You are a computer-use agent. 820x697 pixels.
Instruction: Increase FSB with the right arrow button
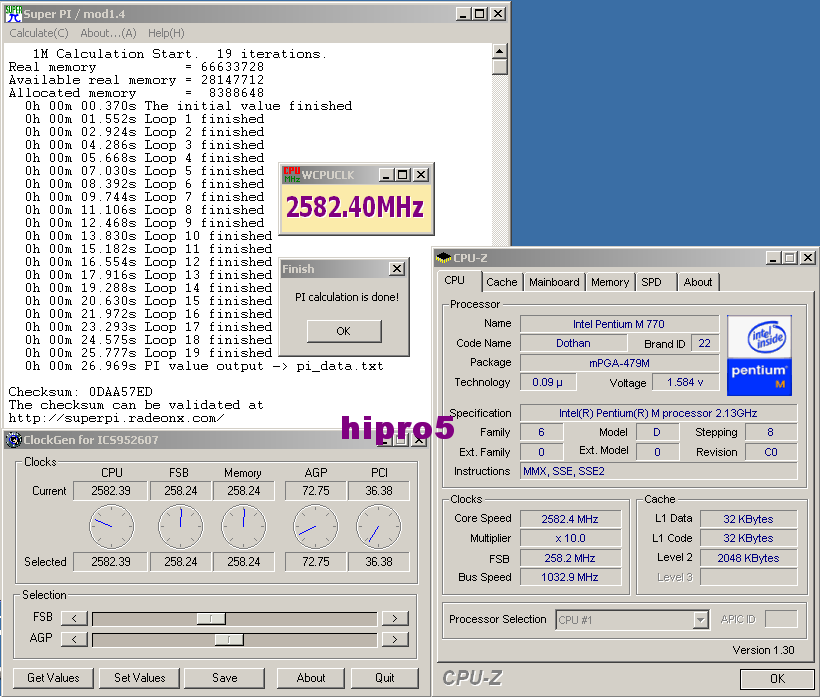click(x=395, y=619)
